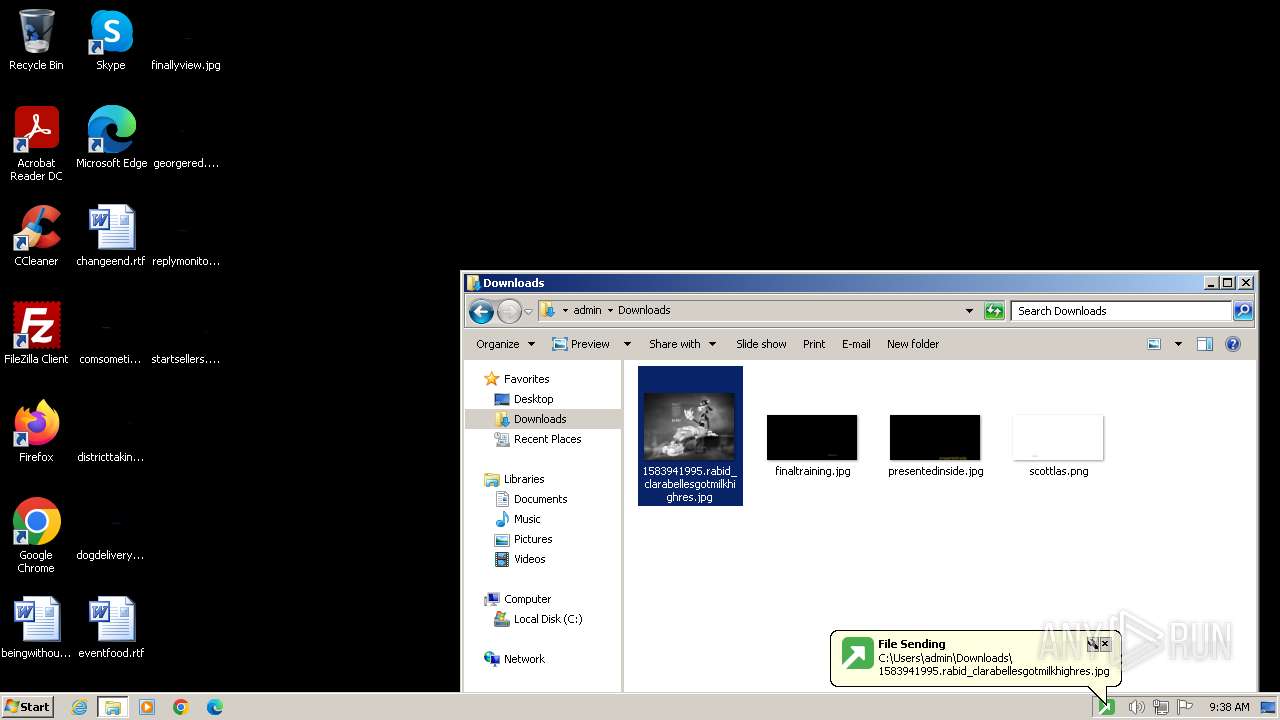Open CCleaner desktop shortcut
The image size is (1280, 720).
pyautogui.click(x=36, y=236)
